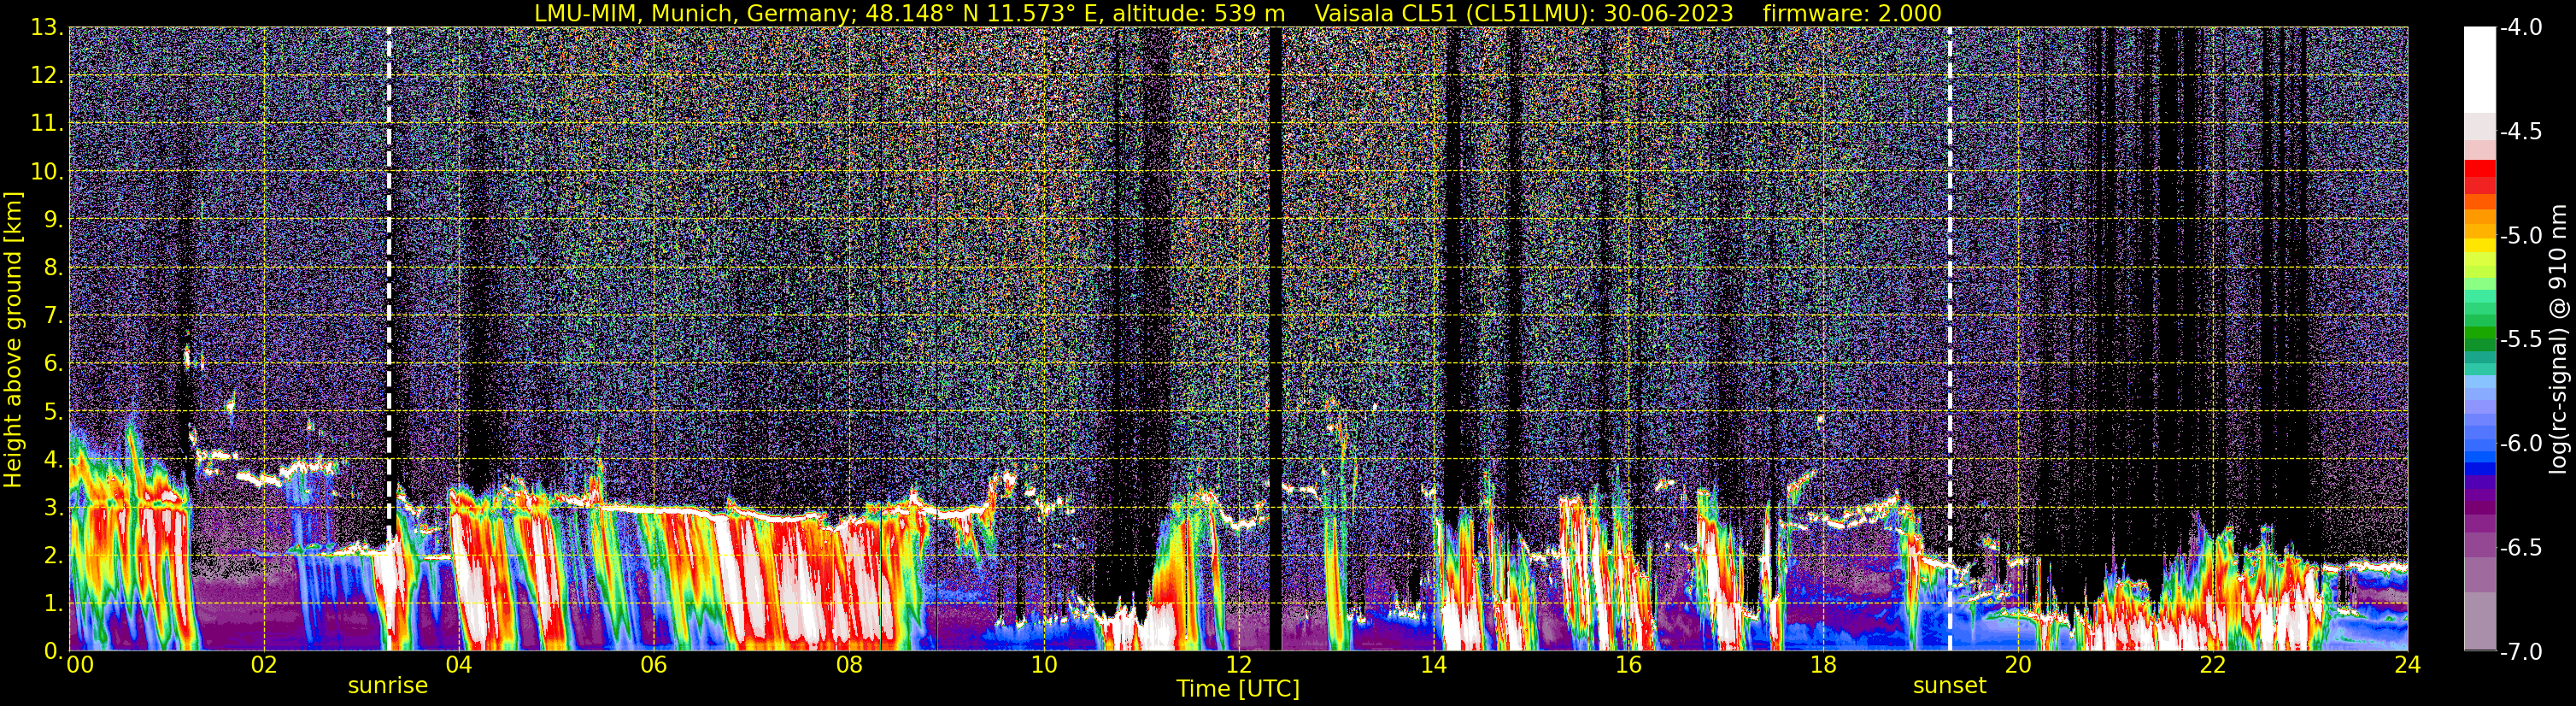Click the height axis tick label '2.'
The width and height of the screenshot is (2576, 706).
pos(54,556)
